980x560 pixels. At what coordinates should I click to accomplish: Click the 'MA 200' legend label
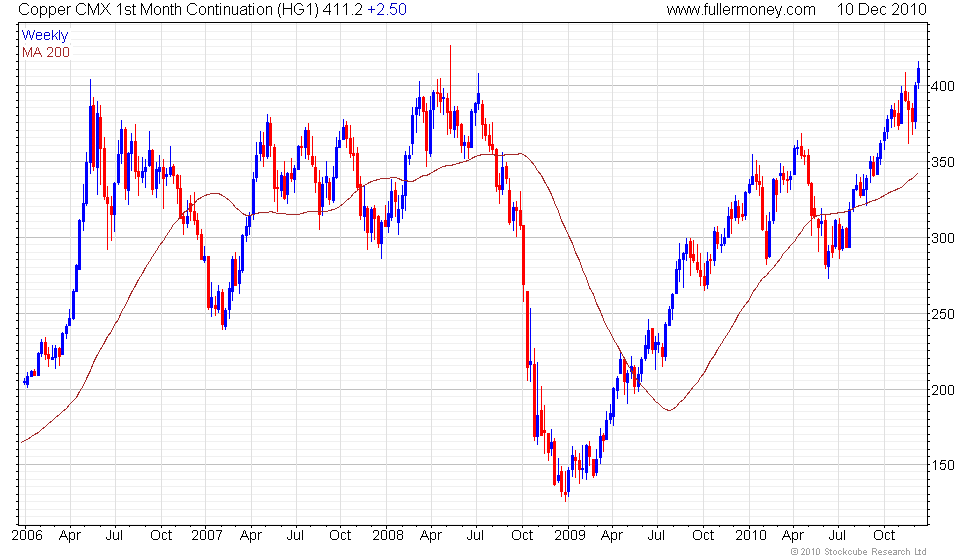(x=46, y=52)
